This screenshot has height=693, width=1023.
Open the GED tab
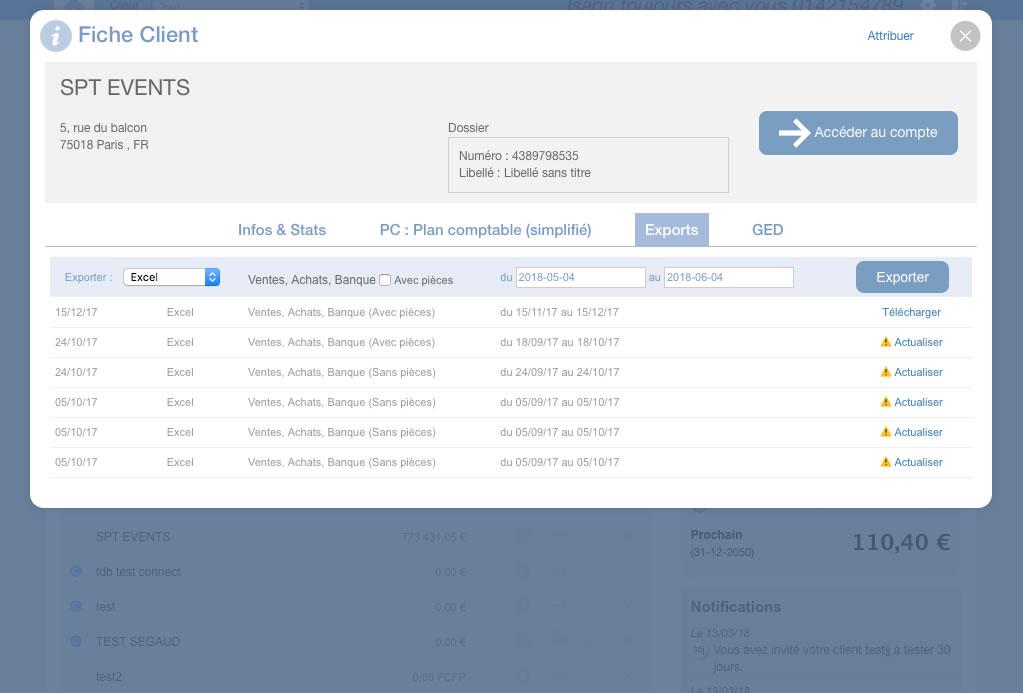click(767, 230)
